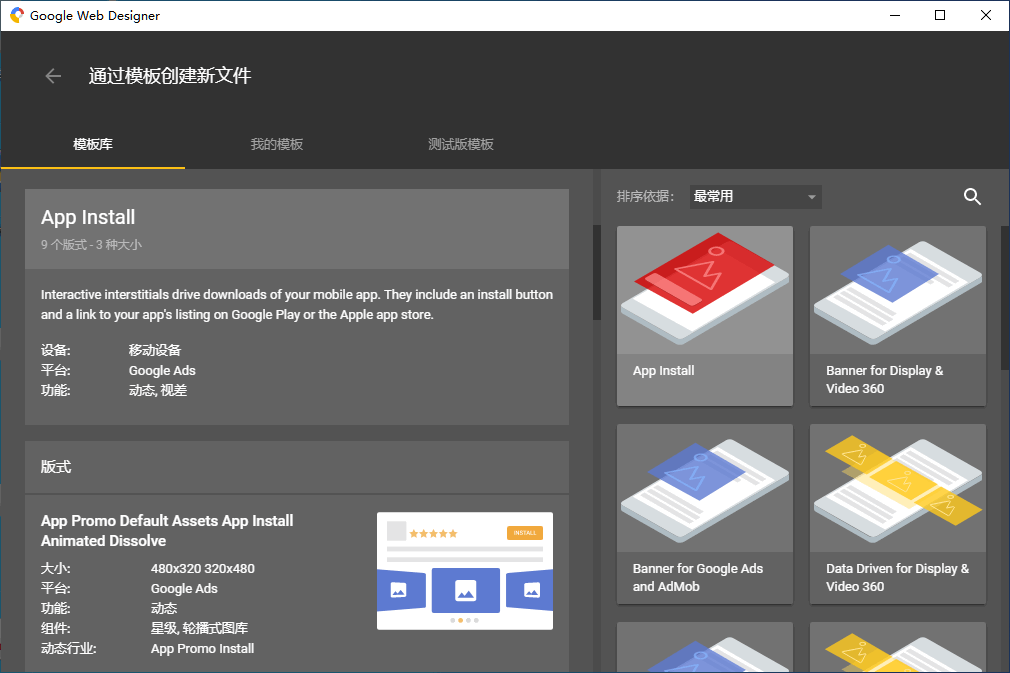The height and width of the screenshot is (673, 1010).
Task: Select the 模板库 tab
Action: coord(93,143)
